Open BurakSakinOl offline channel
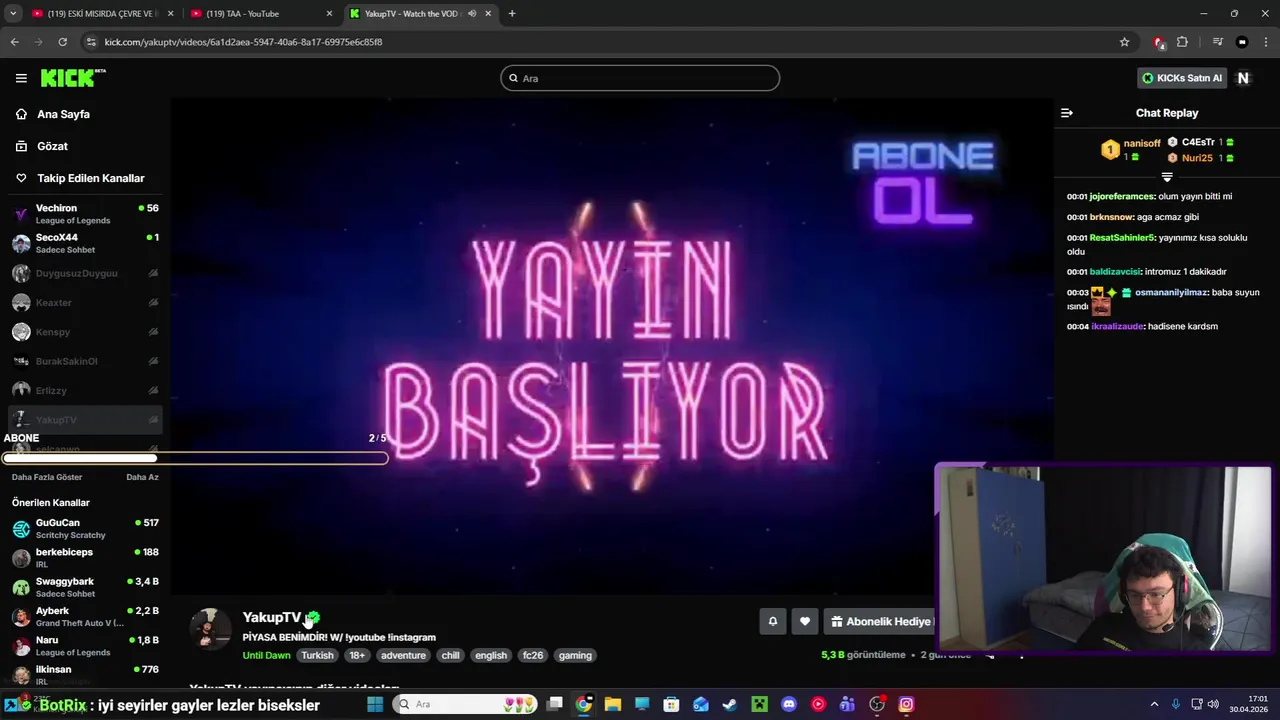Image resolution: width=1280 pixels, height=720 pixels. coord(85,361)
